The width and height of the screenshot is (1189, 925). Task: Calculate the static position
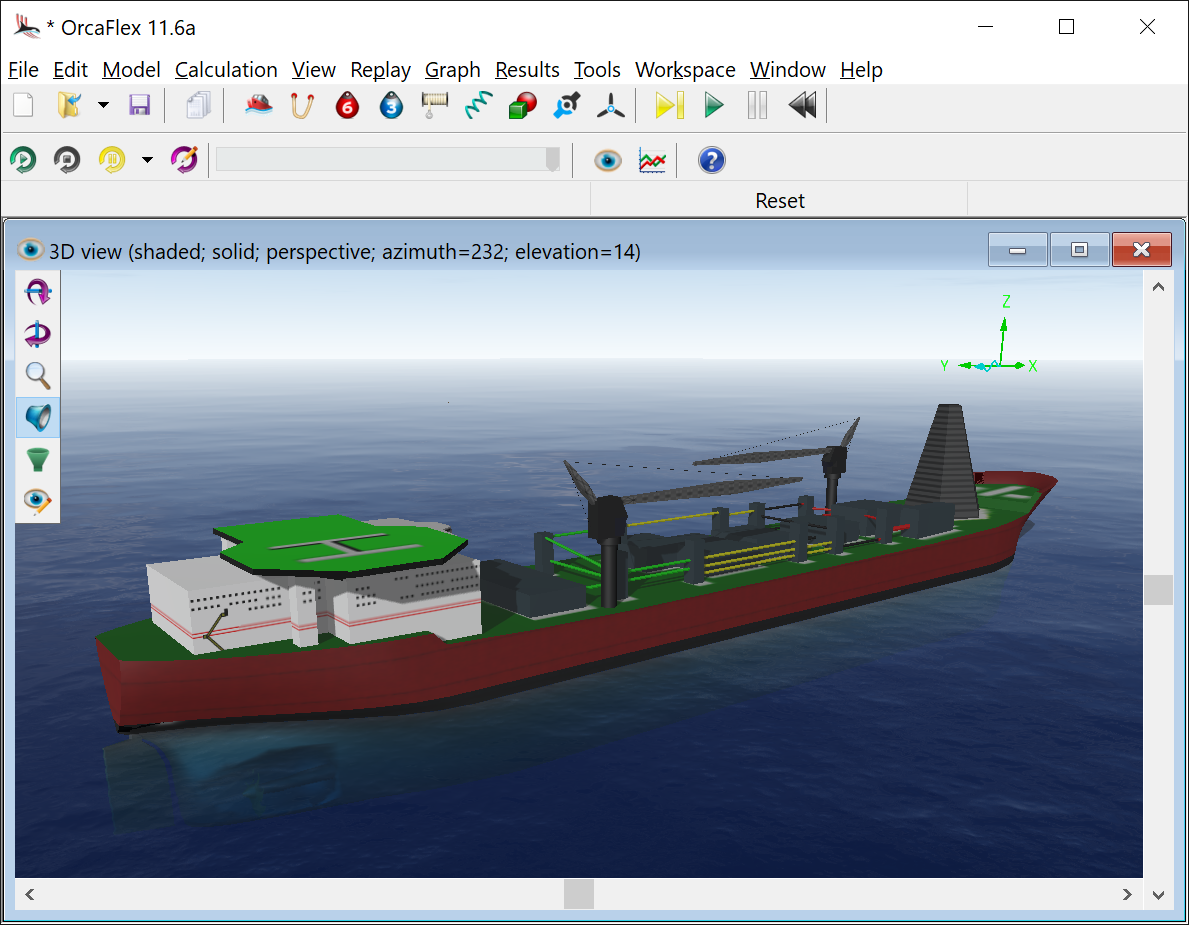(x=670, y=105)
